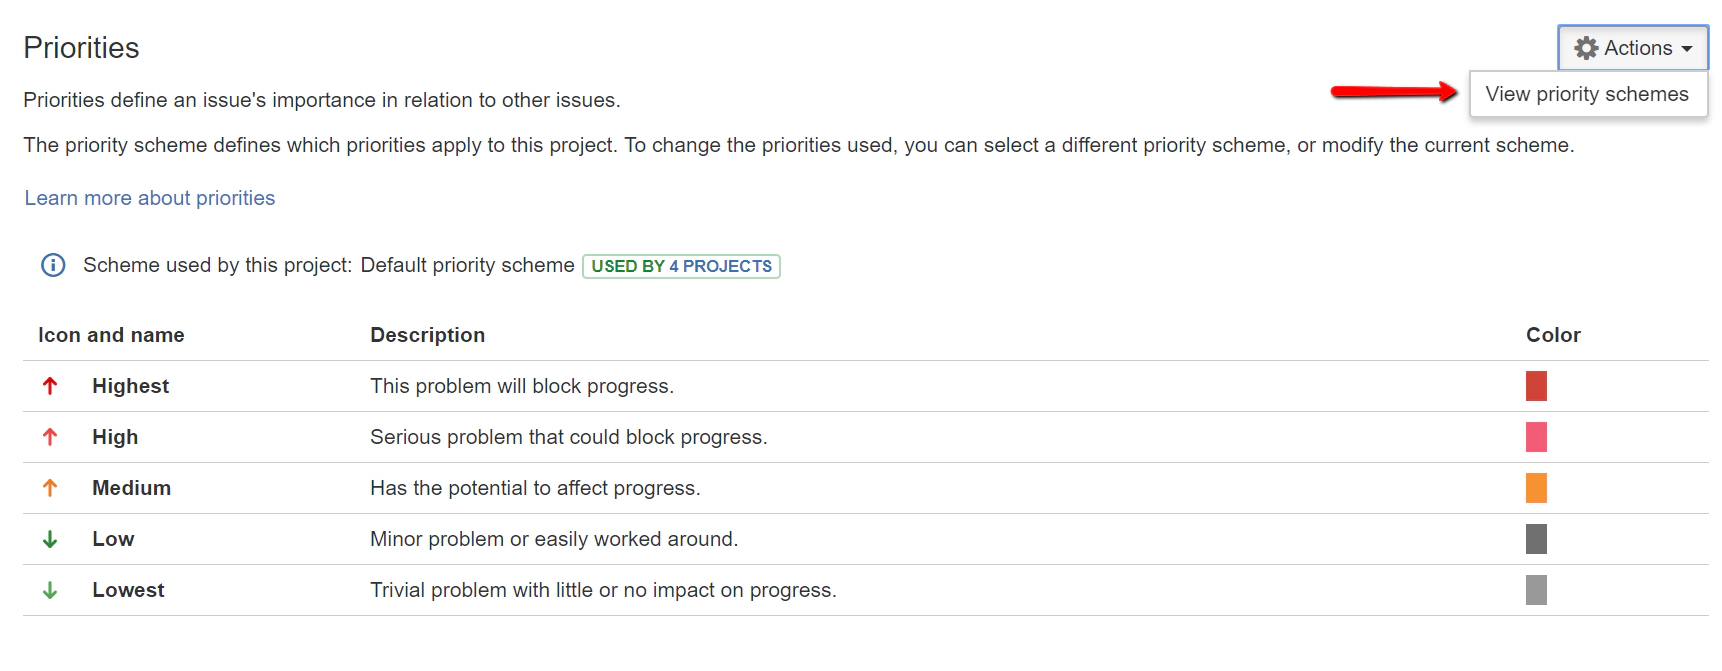Click the Priorities page heading

(81, 47)
